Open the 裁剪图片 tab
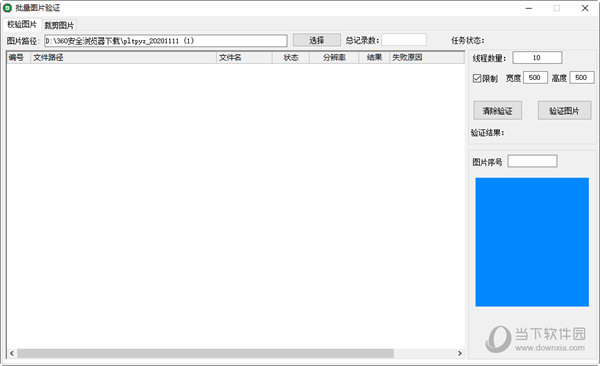600x366 pixels. point(59,25)
